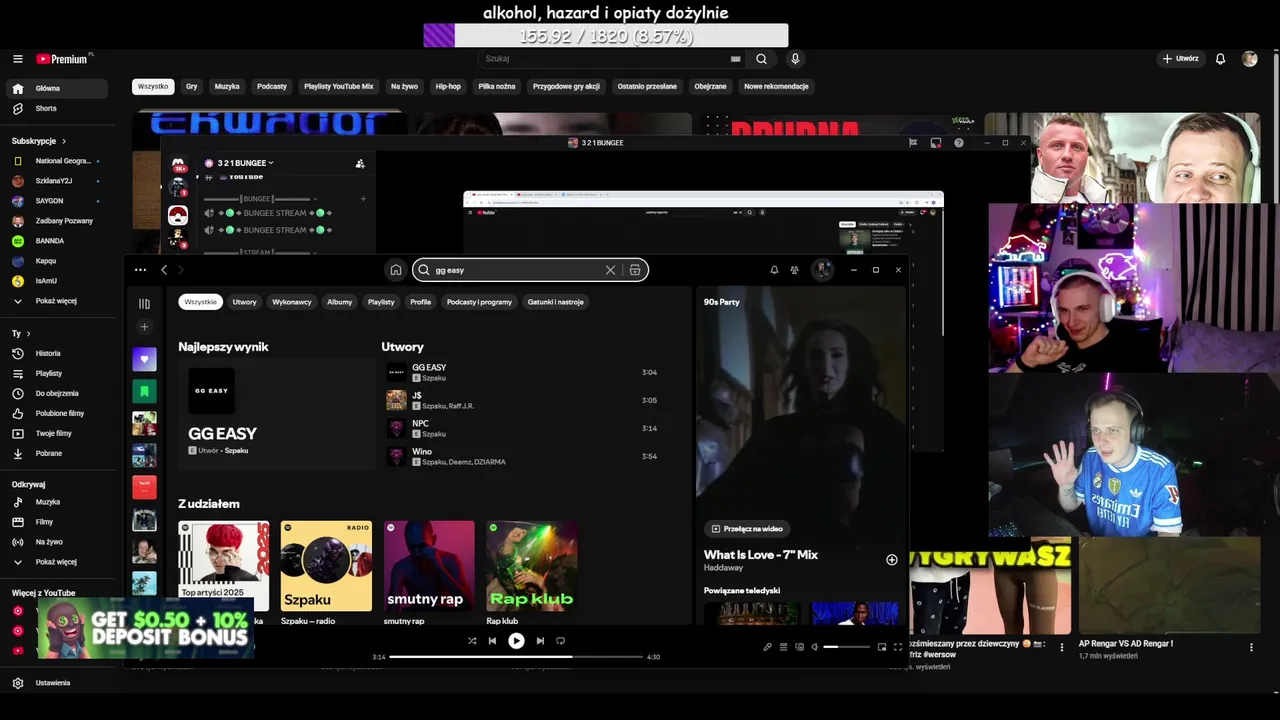
Task: Open Spotify What's New bell
Action: [774, 270]
